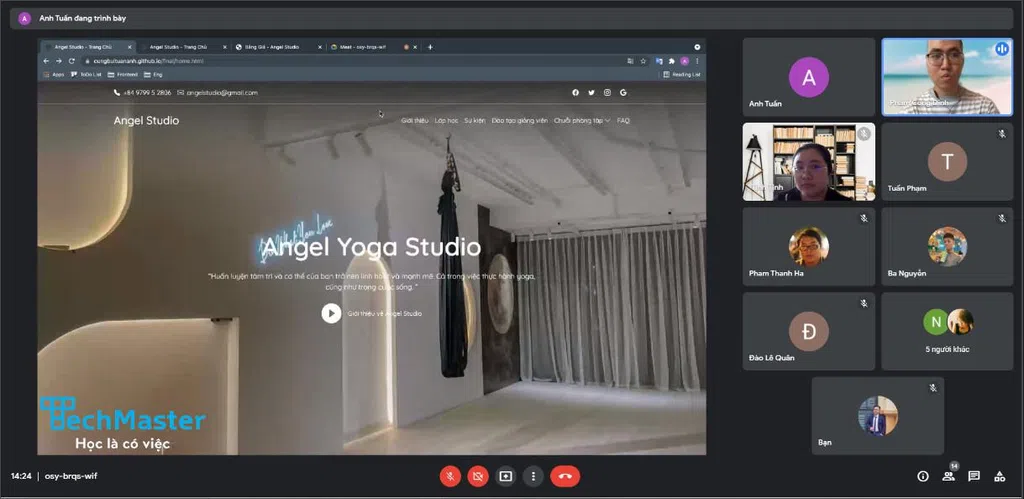The height and width of the screenshot is (499, 1024).
Task: Open the Chrome profile avatar
Action: [x=684, y=61]
